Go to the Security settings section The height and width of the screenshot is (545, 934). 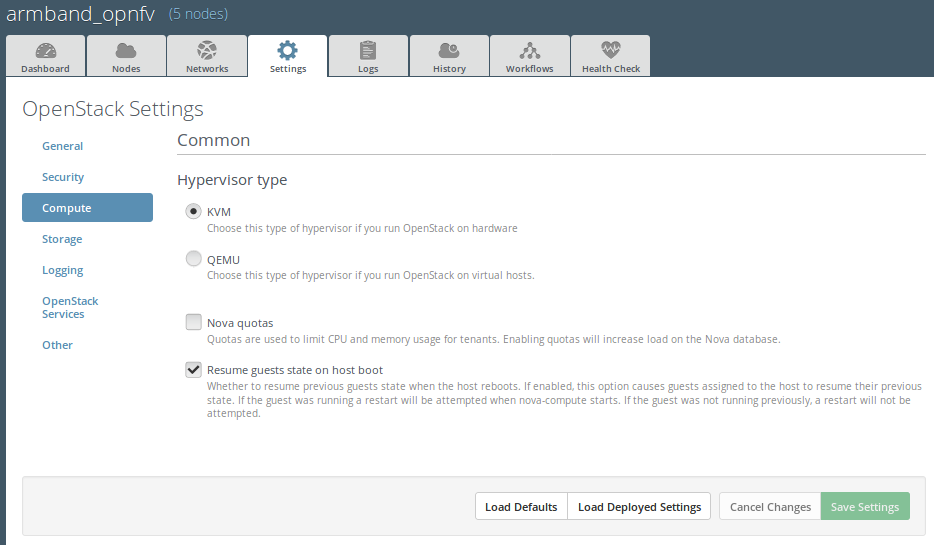pyautogui.click(x=63, y=177)
